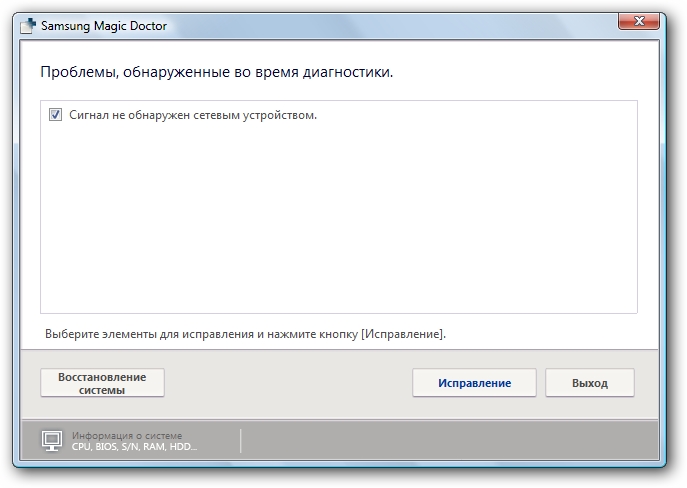The image size is (687, 488).
Task: Click the system information monitor icon
Action: 52,441
